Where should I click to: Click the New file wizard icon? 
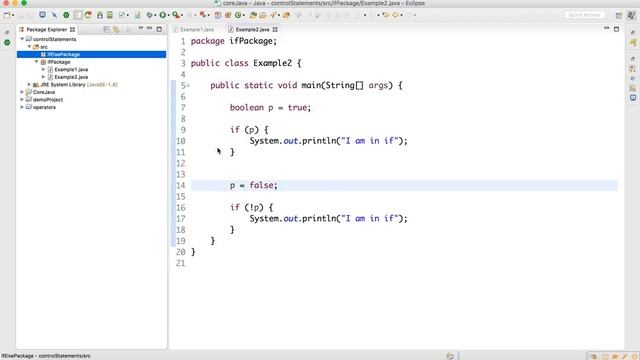7,15
